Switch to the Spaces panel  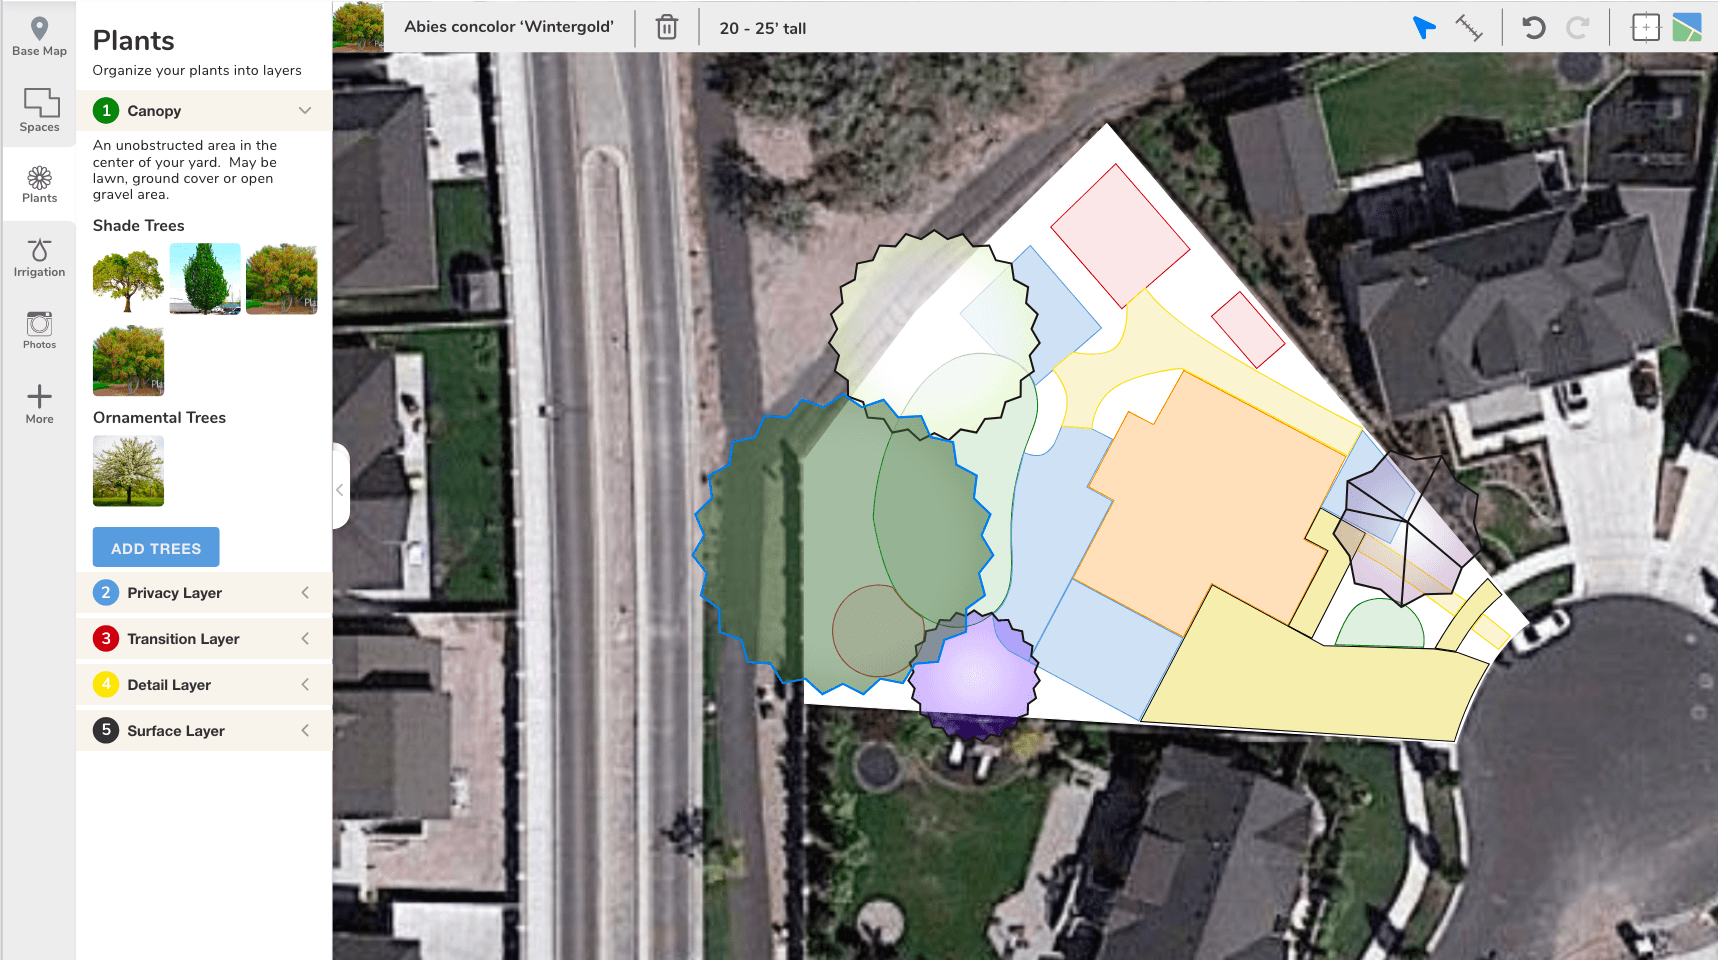pyautogui.click(x=39, y=110)
